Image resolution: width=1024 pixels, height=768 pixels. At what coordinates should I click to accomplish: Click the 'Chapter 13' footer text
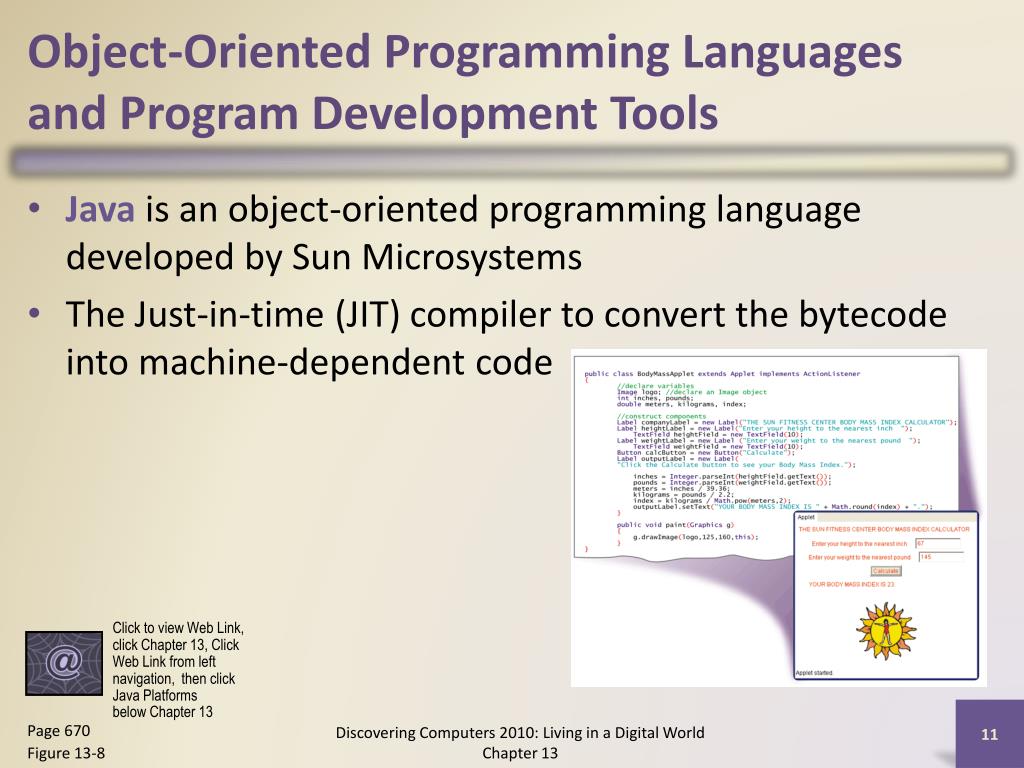coord(520,753)
